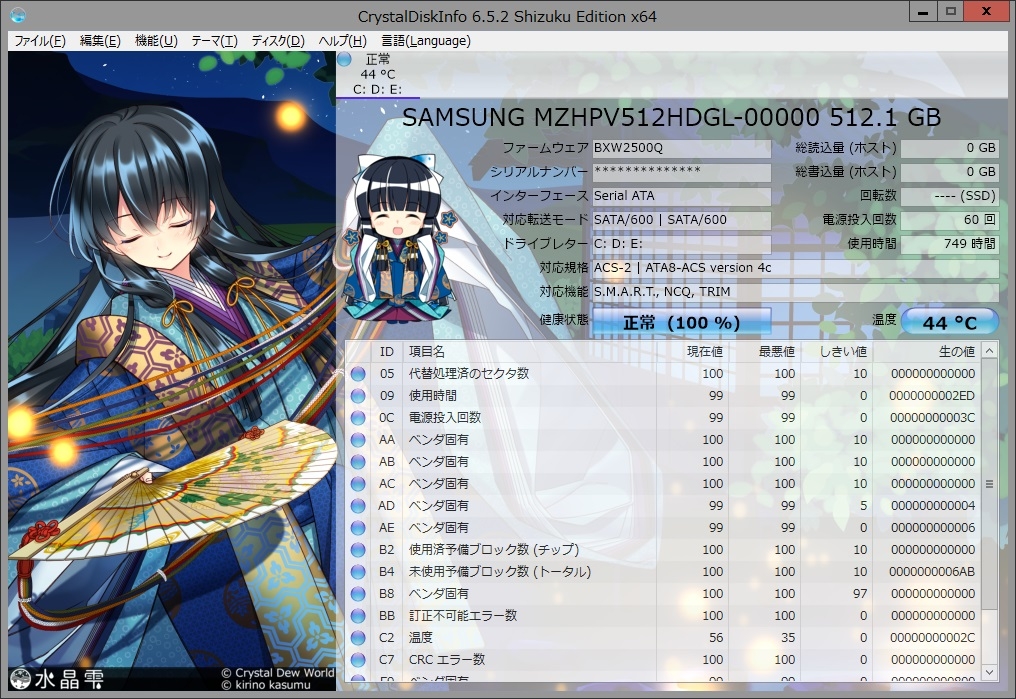Click status orb for attribute 0C
Image resolution: width=1016 pixels, height=699 pixels.
pos(358,418)
